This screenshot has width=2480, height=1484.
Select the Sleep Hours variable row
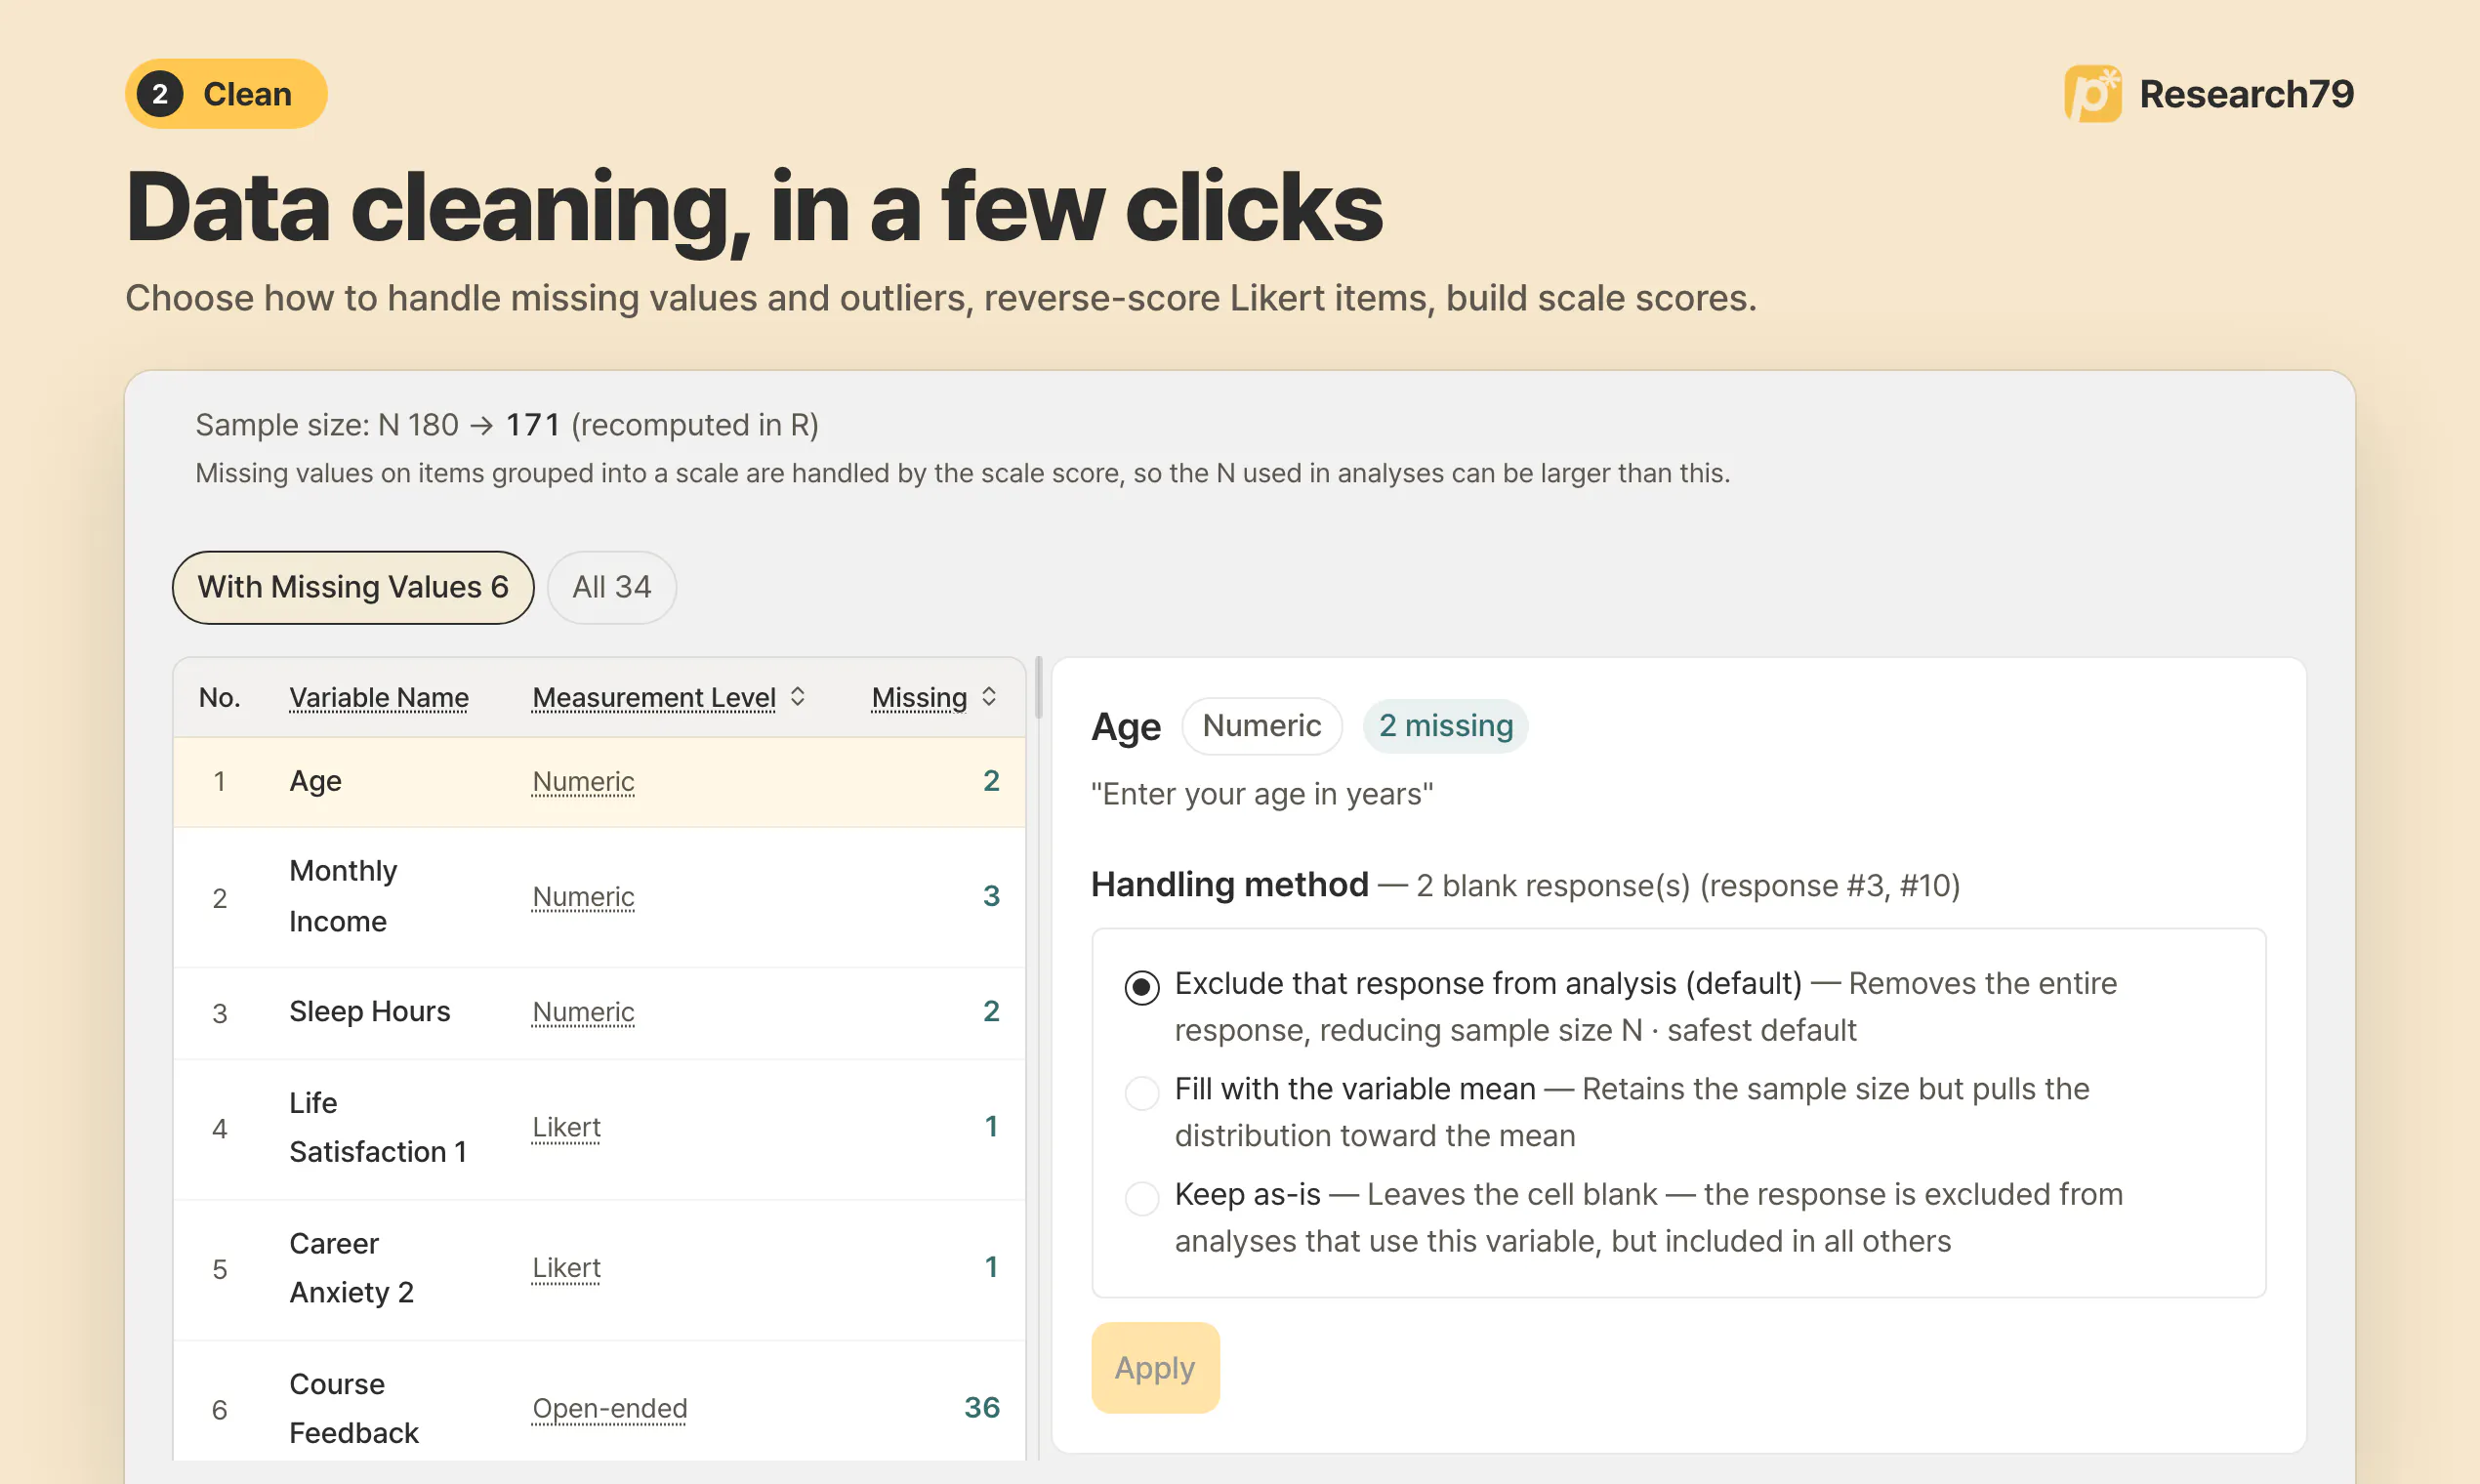599,1012
